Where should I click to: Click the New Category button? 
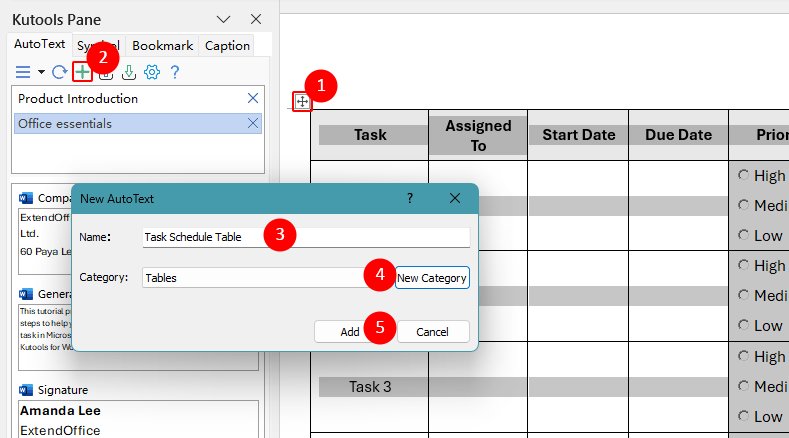(x=432, y=278)
